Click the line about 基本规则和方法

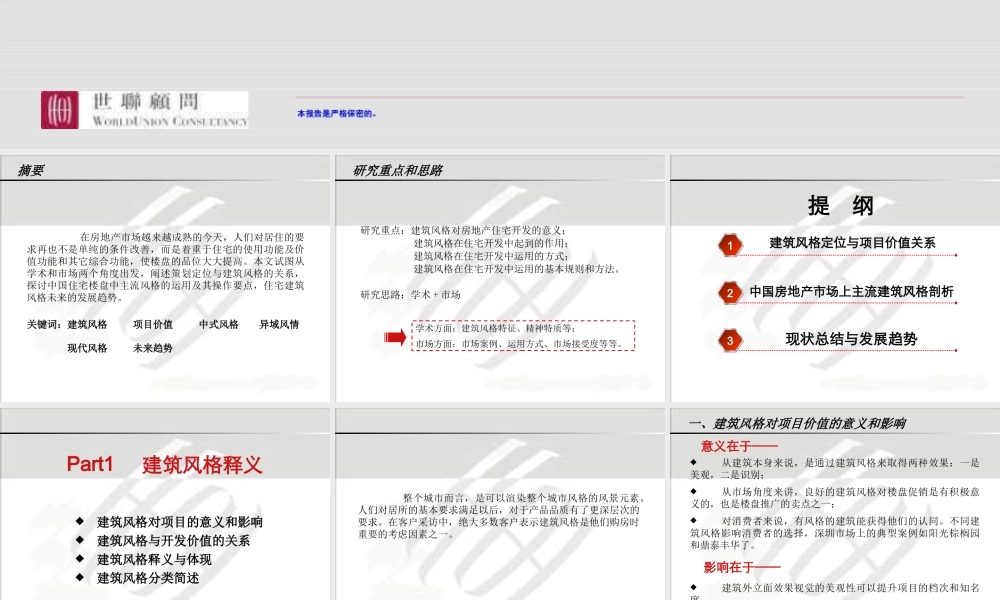[x=517, y=269]
